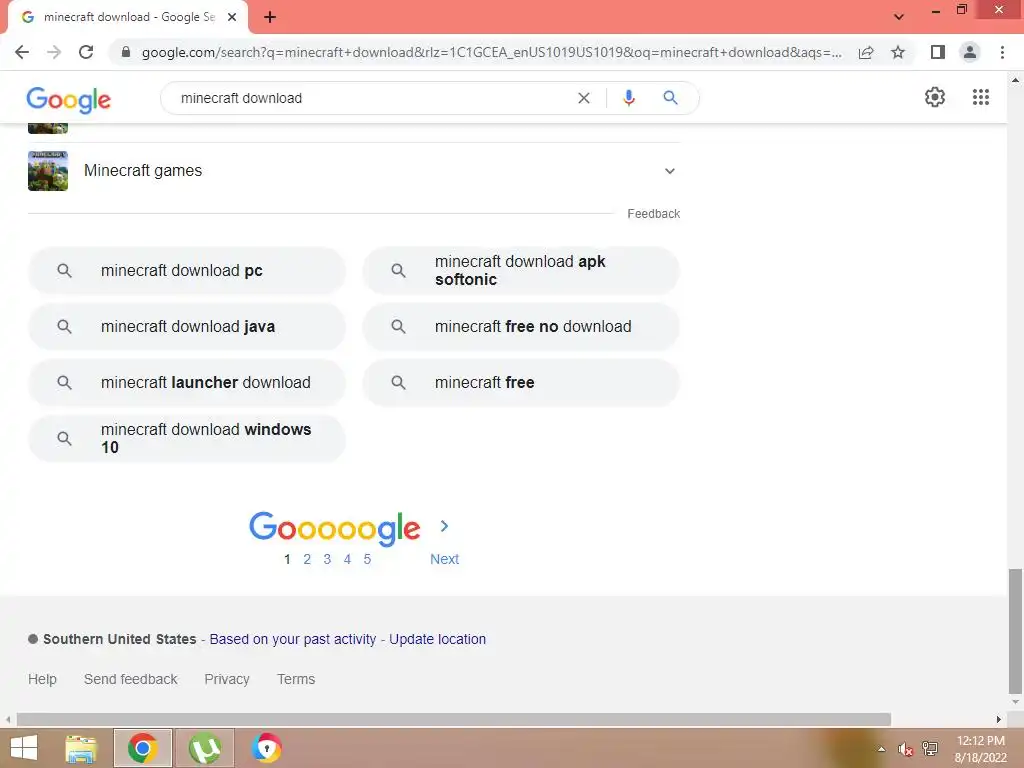Search minecraft launcher download suggestion
Image resolution: width=1024 pixels, height=768 pixels.
coord(187,383)
